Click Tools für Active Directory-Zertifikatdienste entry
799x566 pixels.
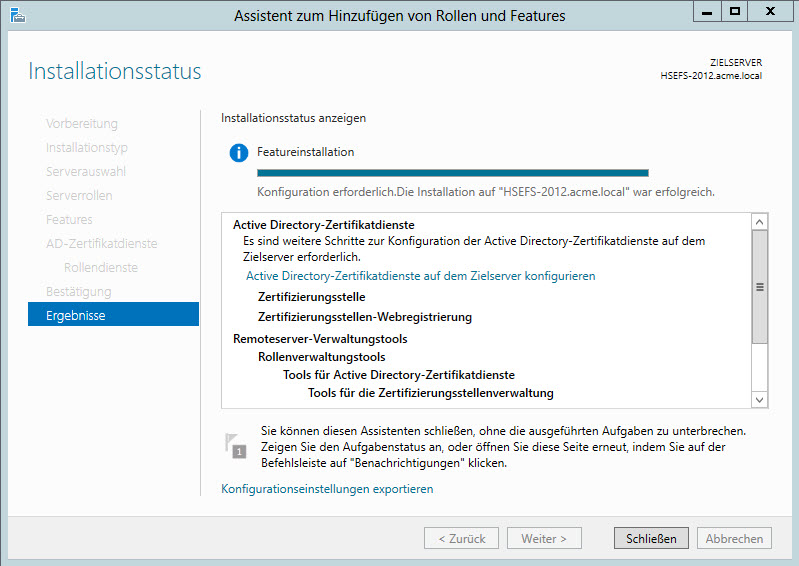(x=399, y=375)
